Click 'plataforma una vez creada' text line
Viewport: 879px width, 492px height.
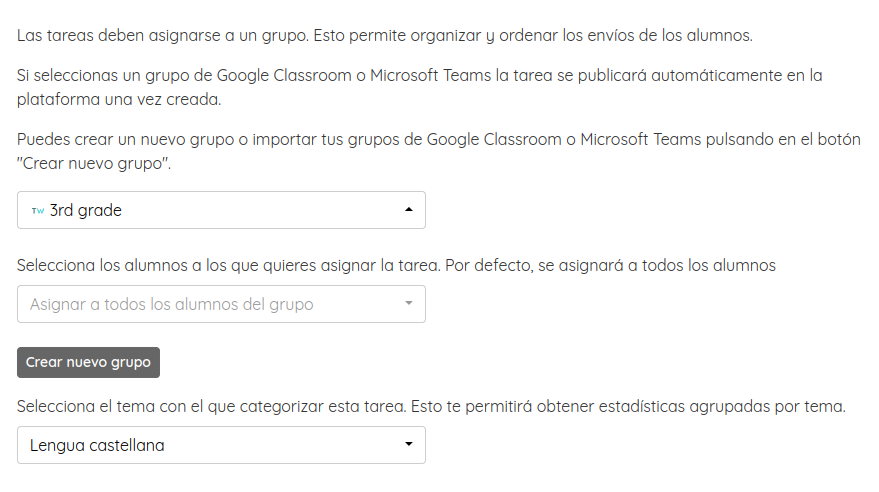(118, 100)
